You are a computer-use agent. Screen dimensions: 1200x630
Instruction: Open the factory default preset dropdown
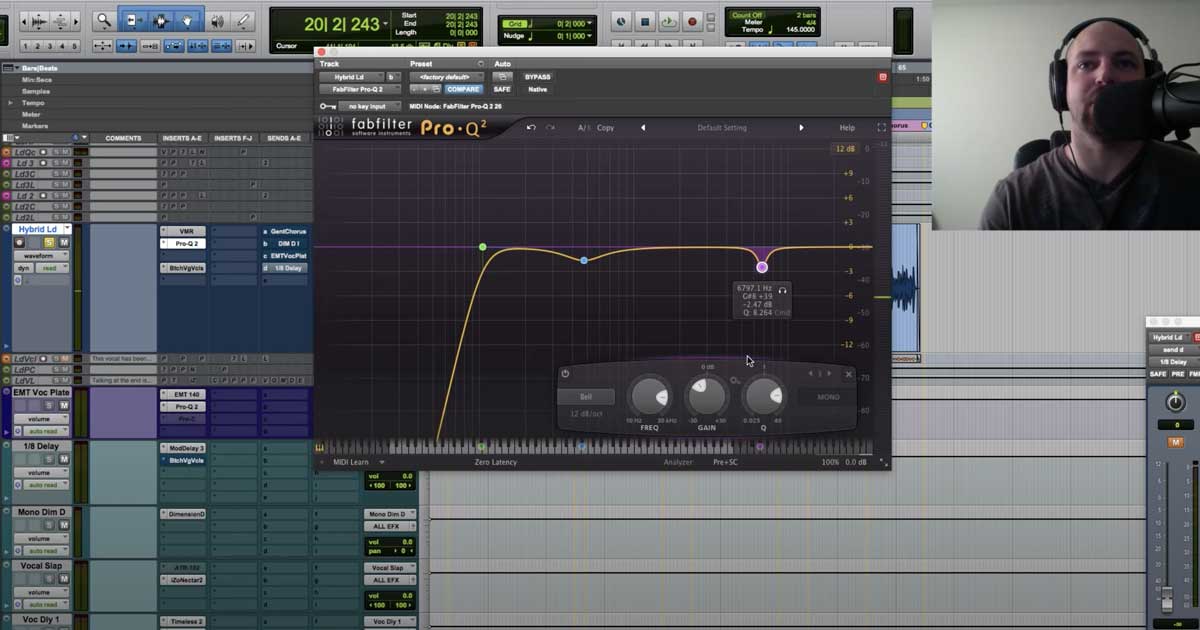444,77
